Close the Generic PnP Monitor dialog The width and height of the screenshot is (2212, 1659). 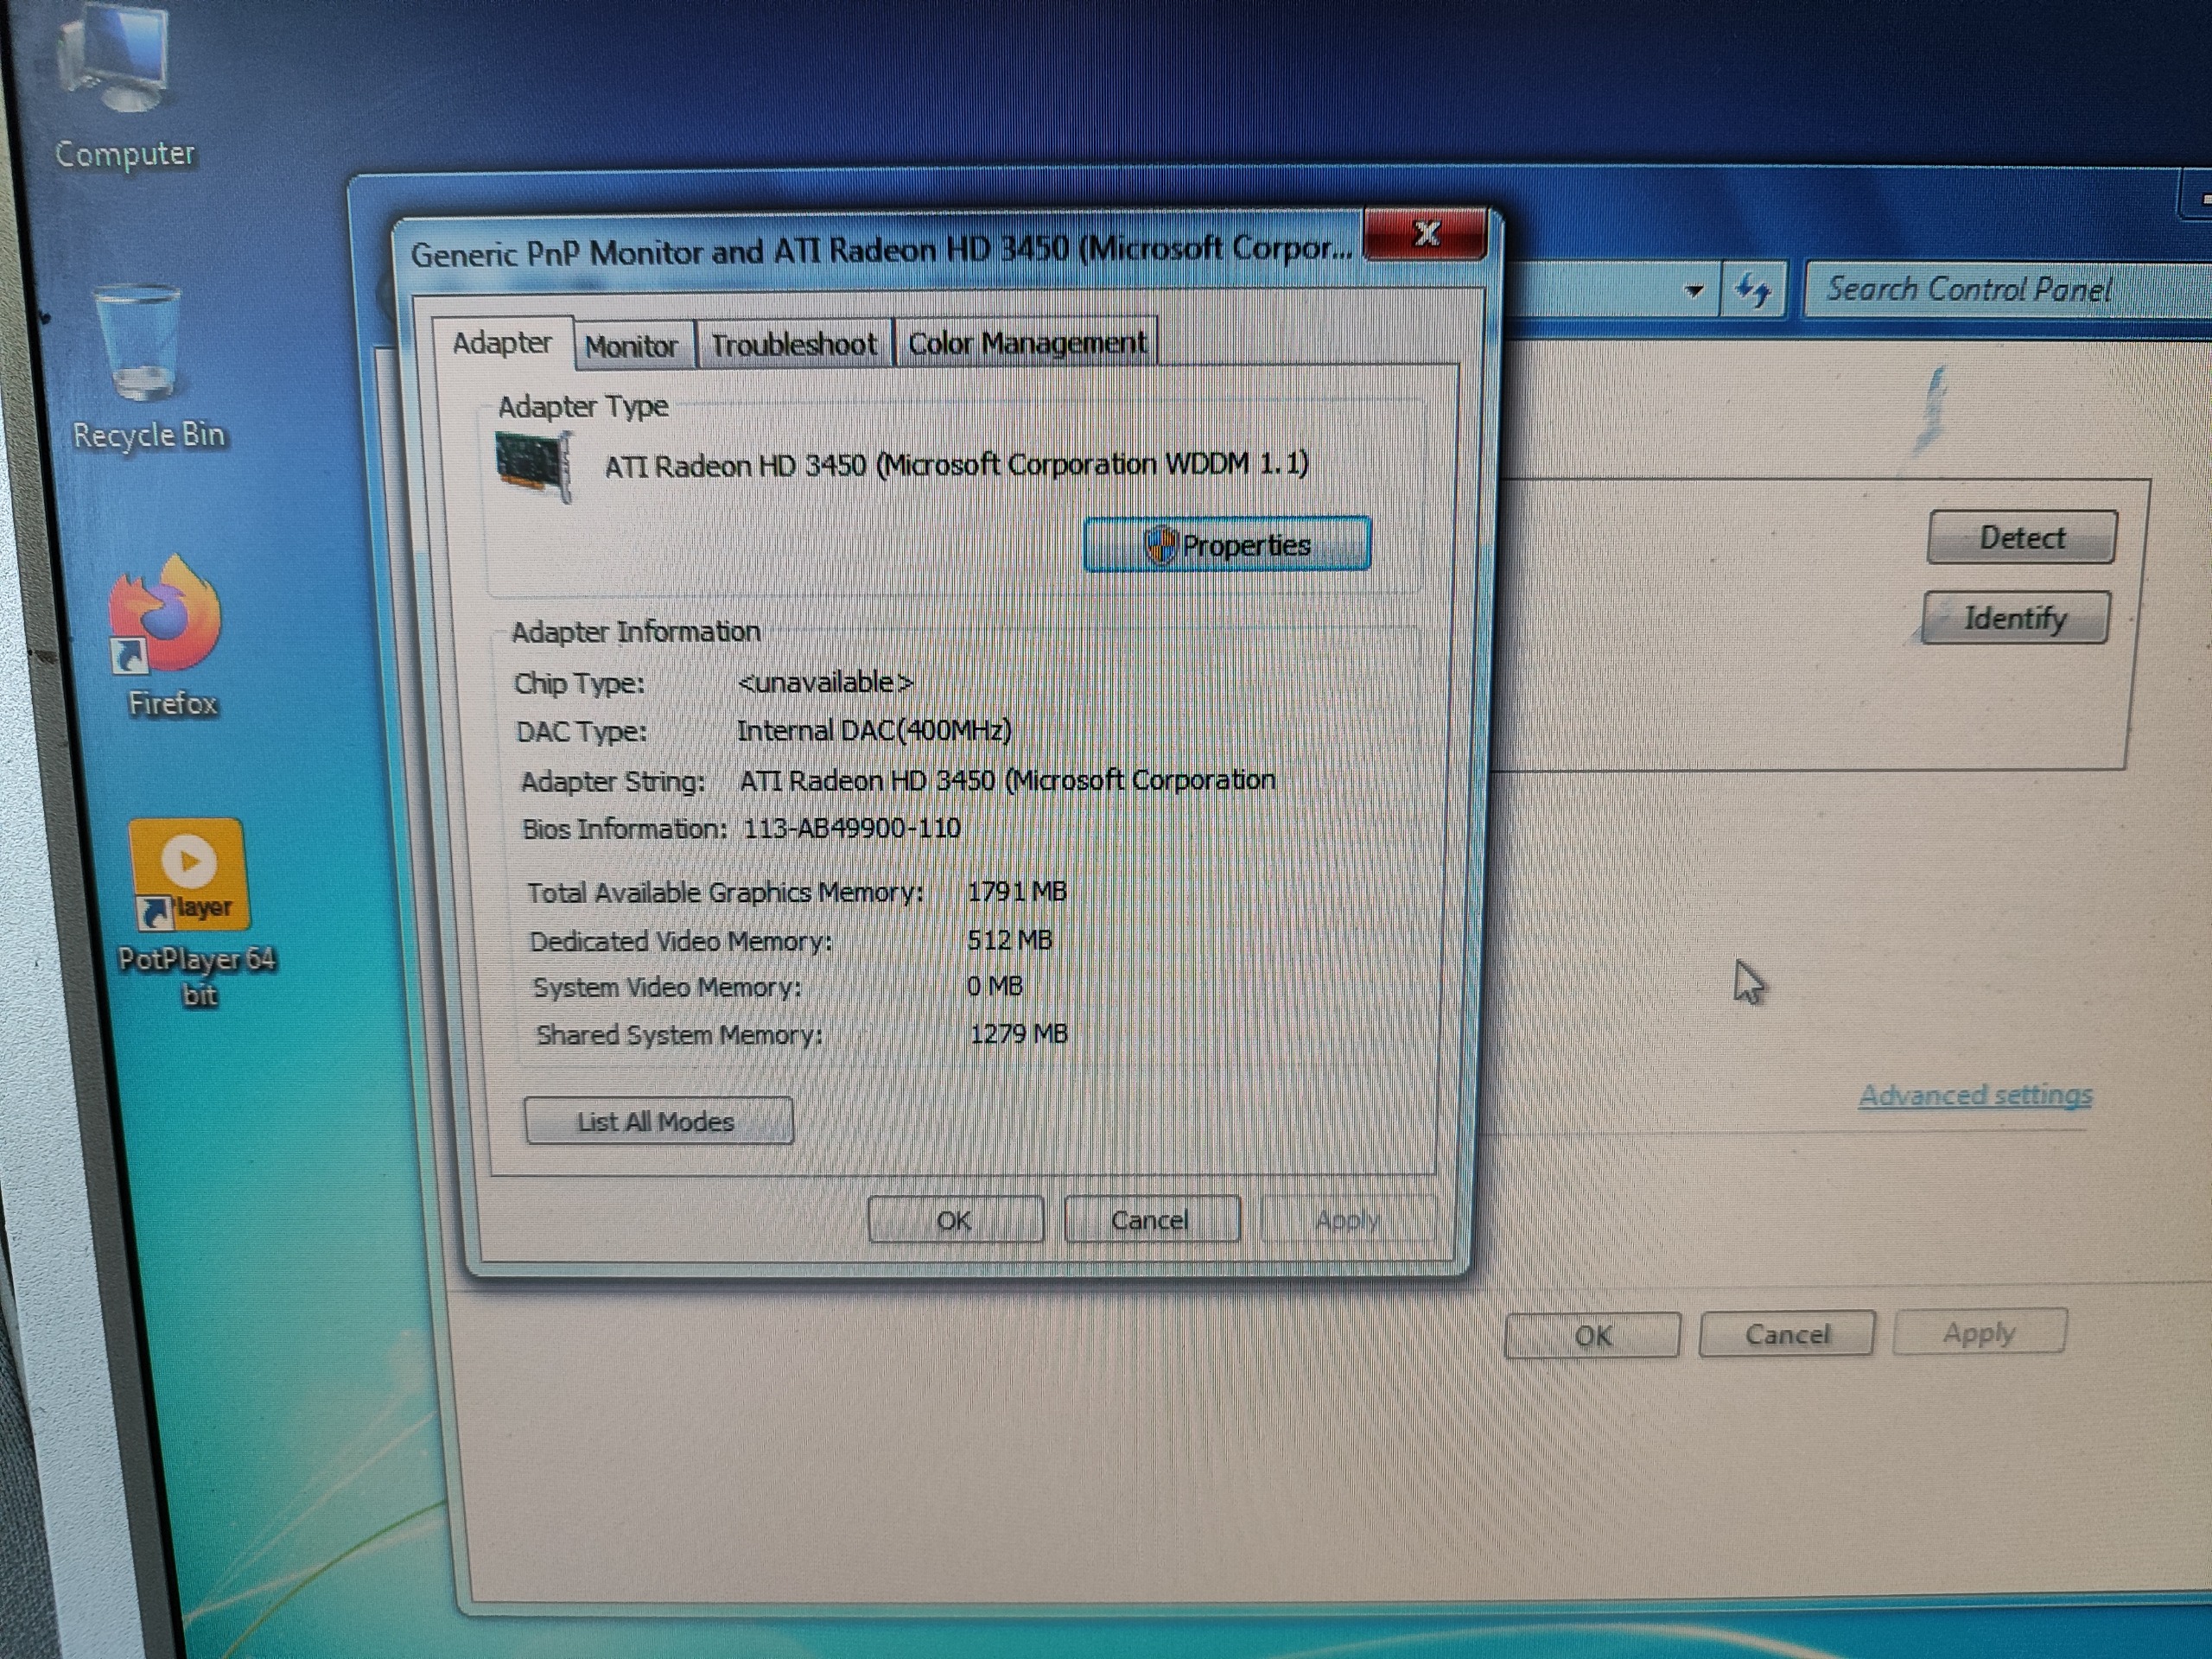click(1426, 234)
